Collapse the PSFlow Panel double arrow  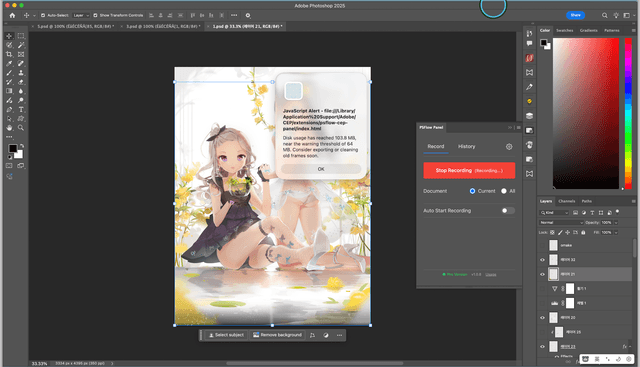[x=510, y=128]
